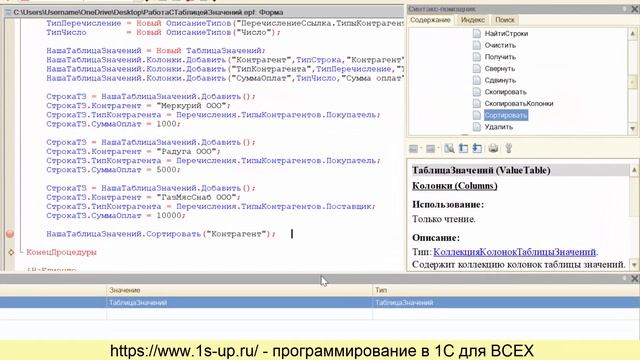640x360 pixels.
Task: Click the contents tree scroll-up arrow
Action: pyautogui.click(x=633, y=33)
